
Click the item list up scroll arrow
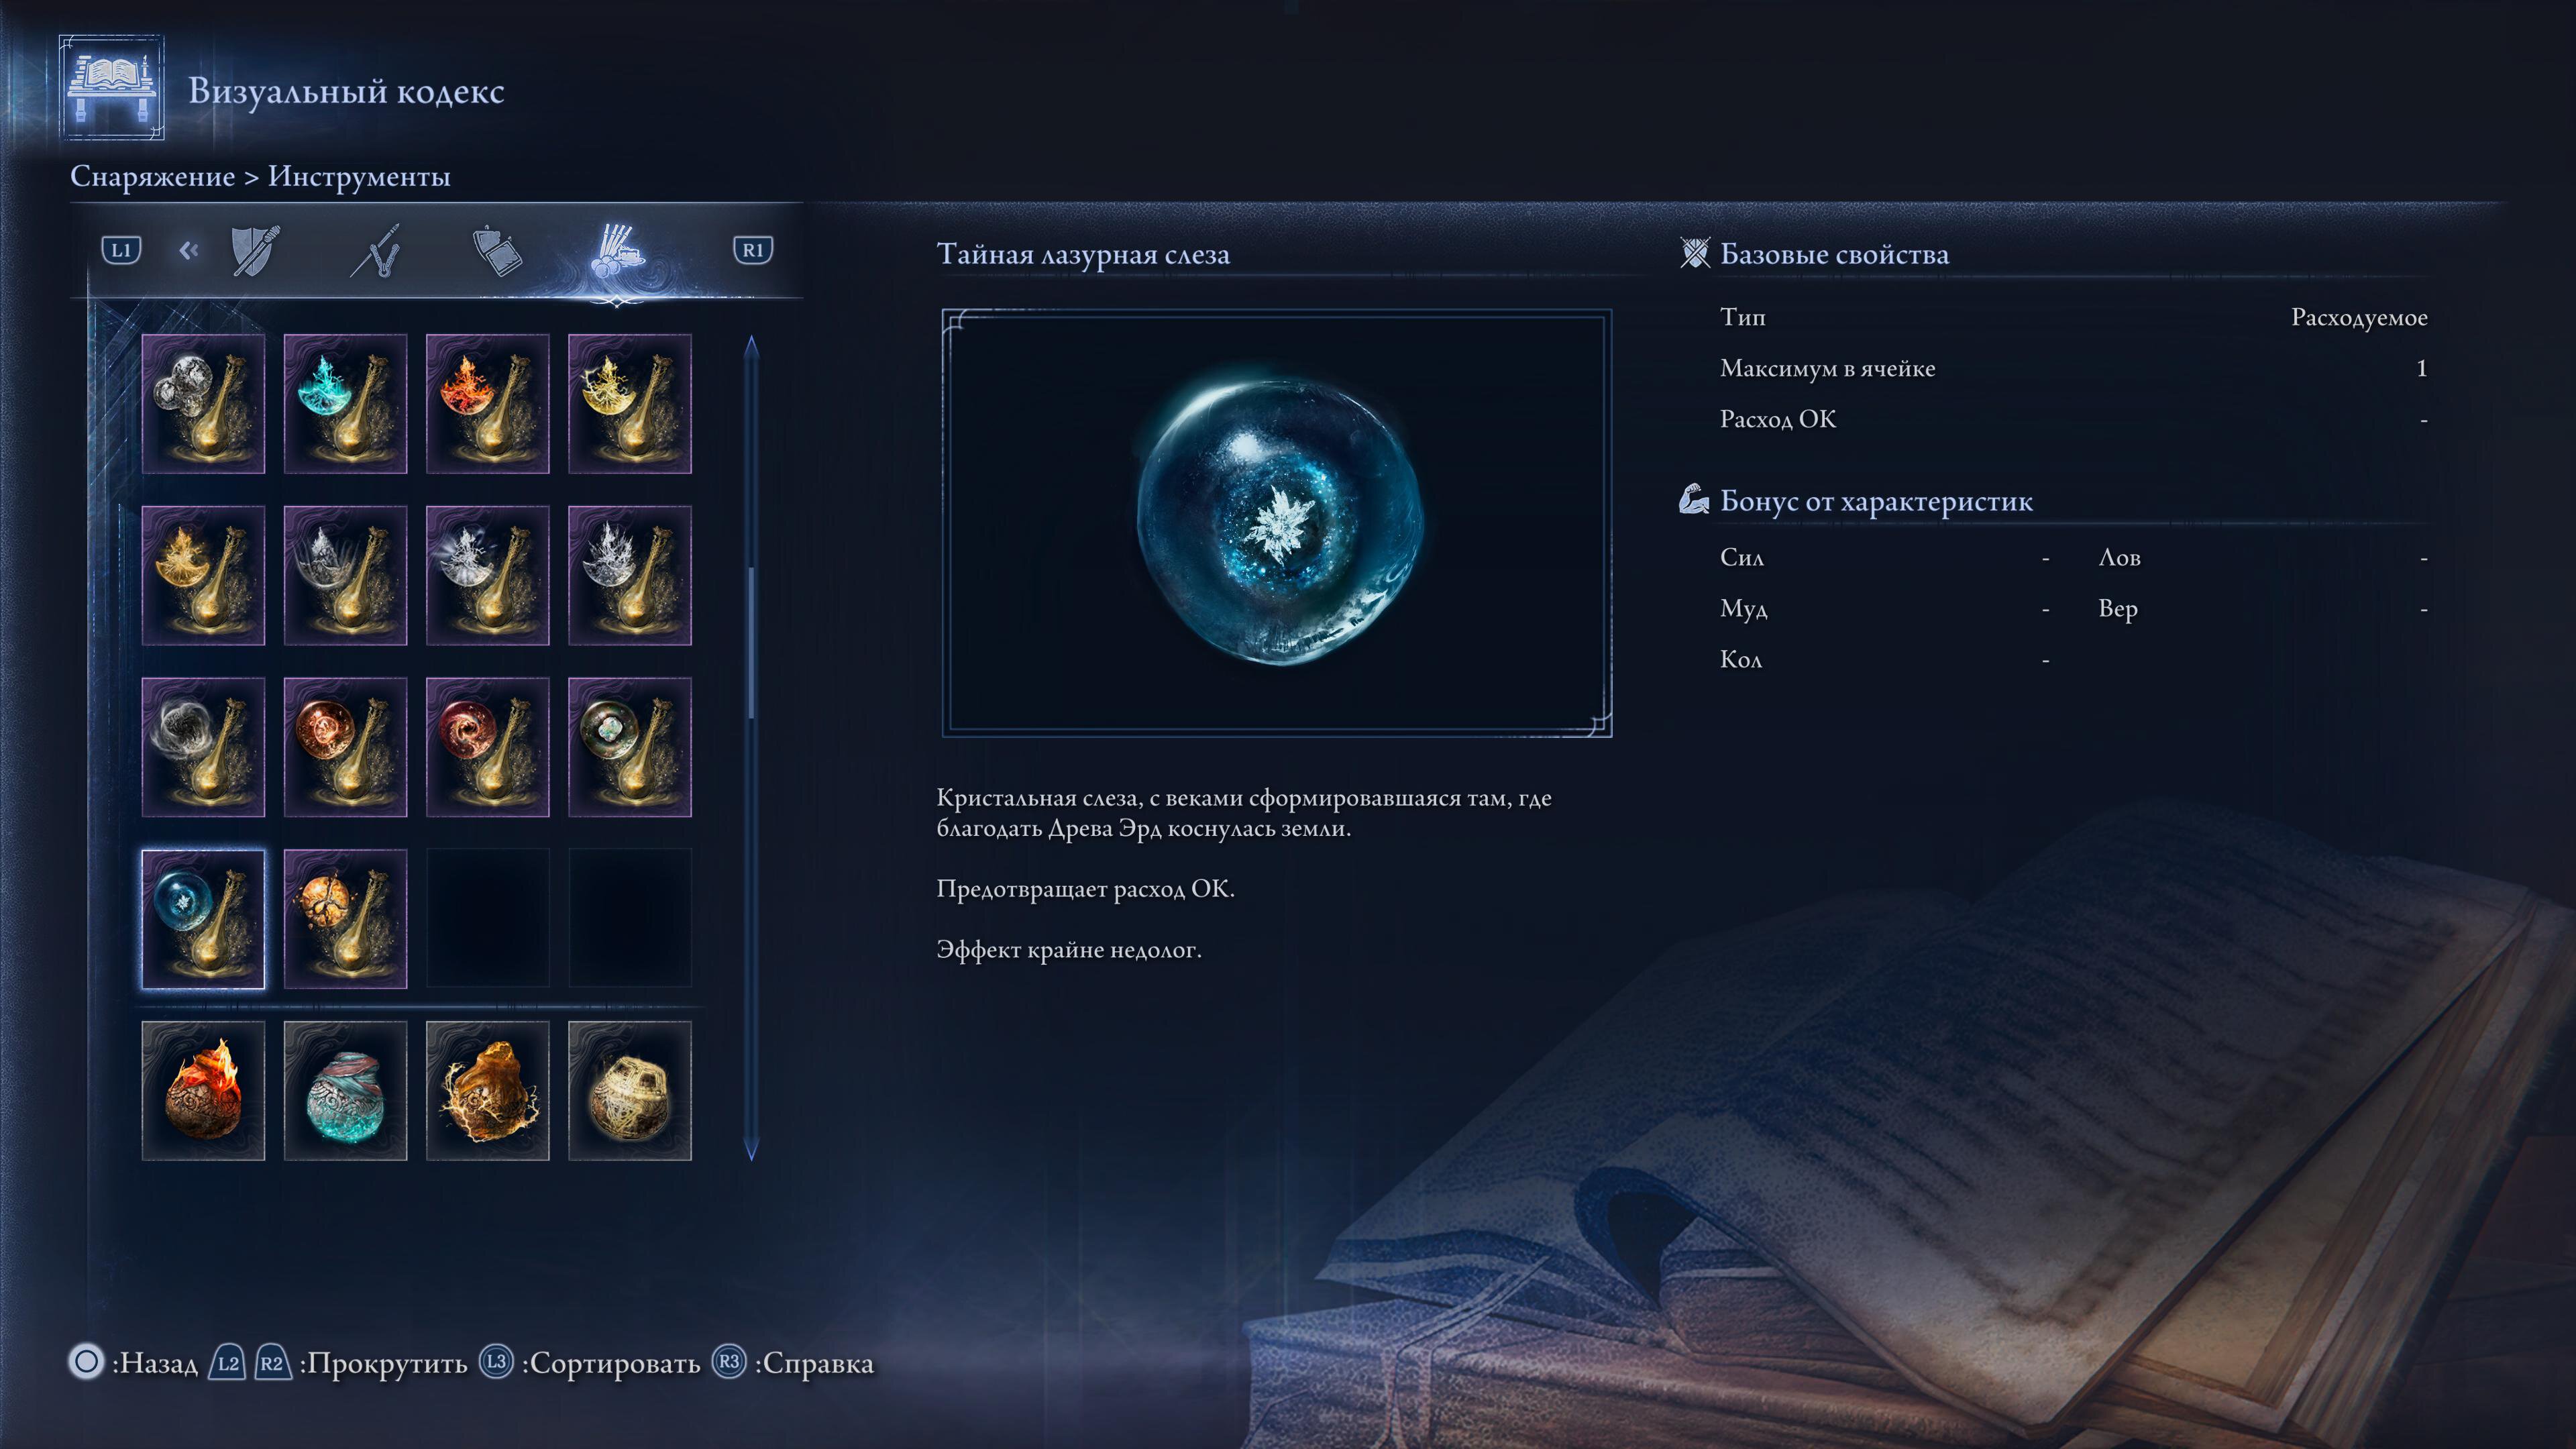[x=752, y=346]
